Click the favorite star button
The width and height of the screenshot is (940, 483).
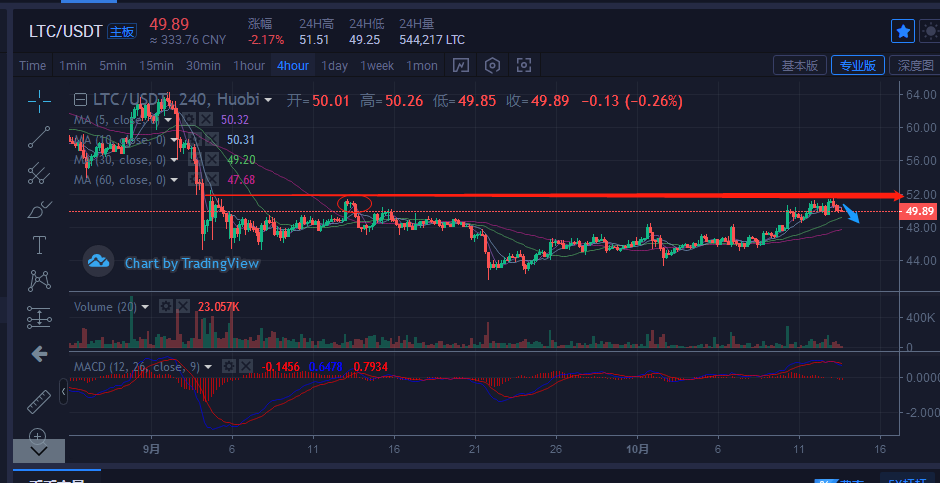pos(903,31)
